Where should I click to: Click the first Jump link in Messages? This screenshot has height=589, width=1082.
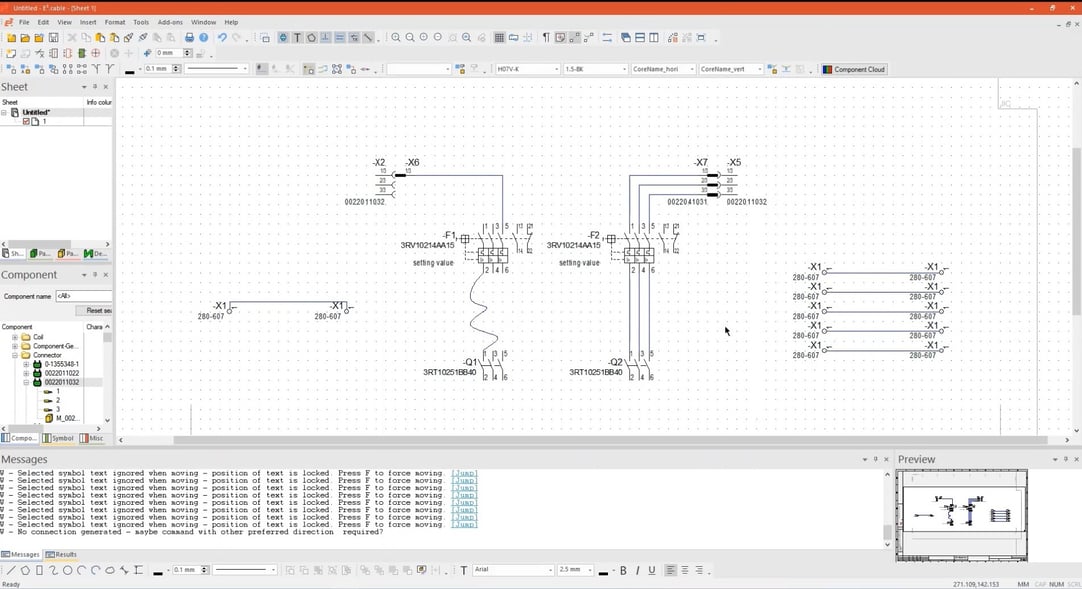464,473
